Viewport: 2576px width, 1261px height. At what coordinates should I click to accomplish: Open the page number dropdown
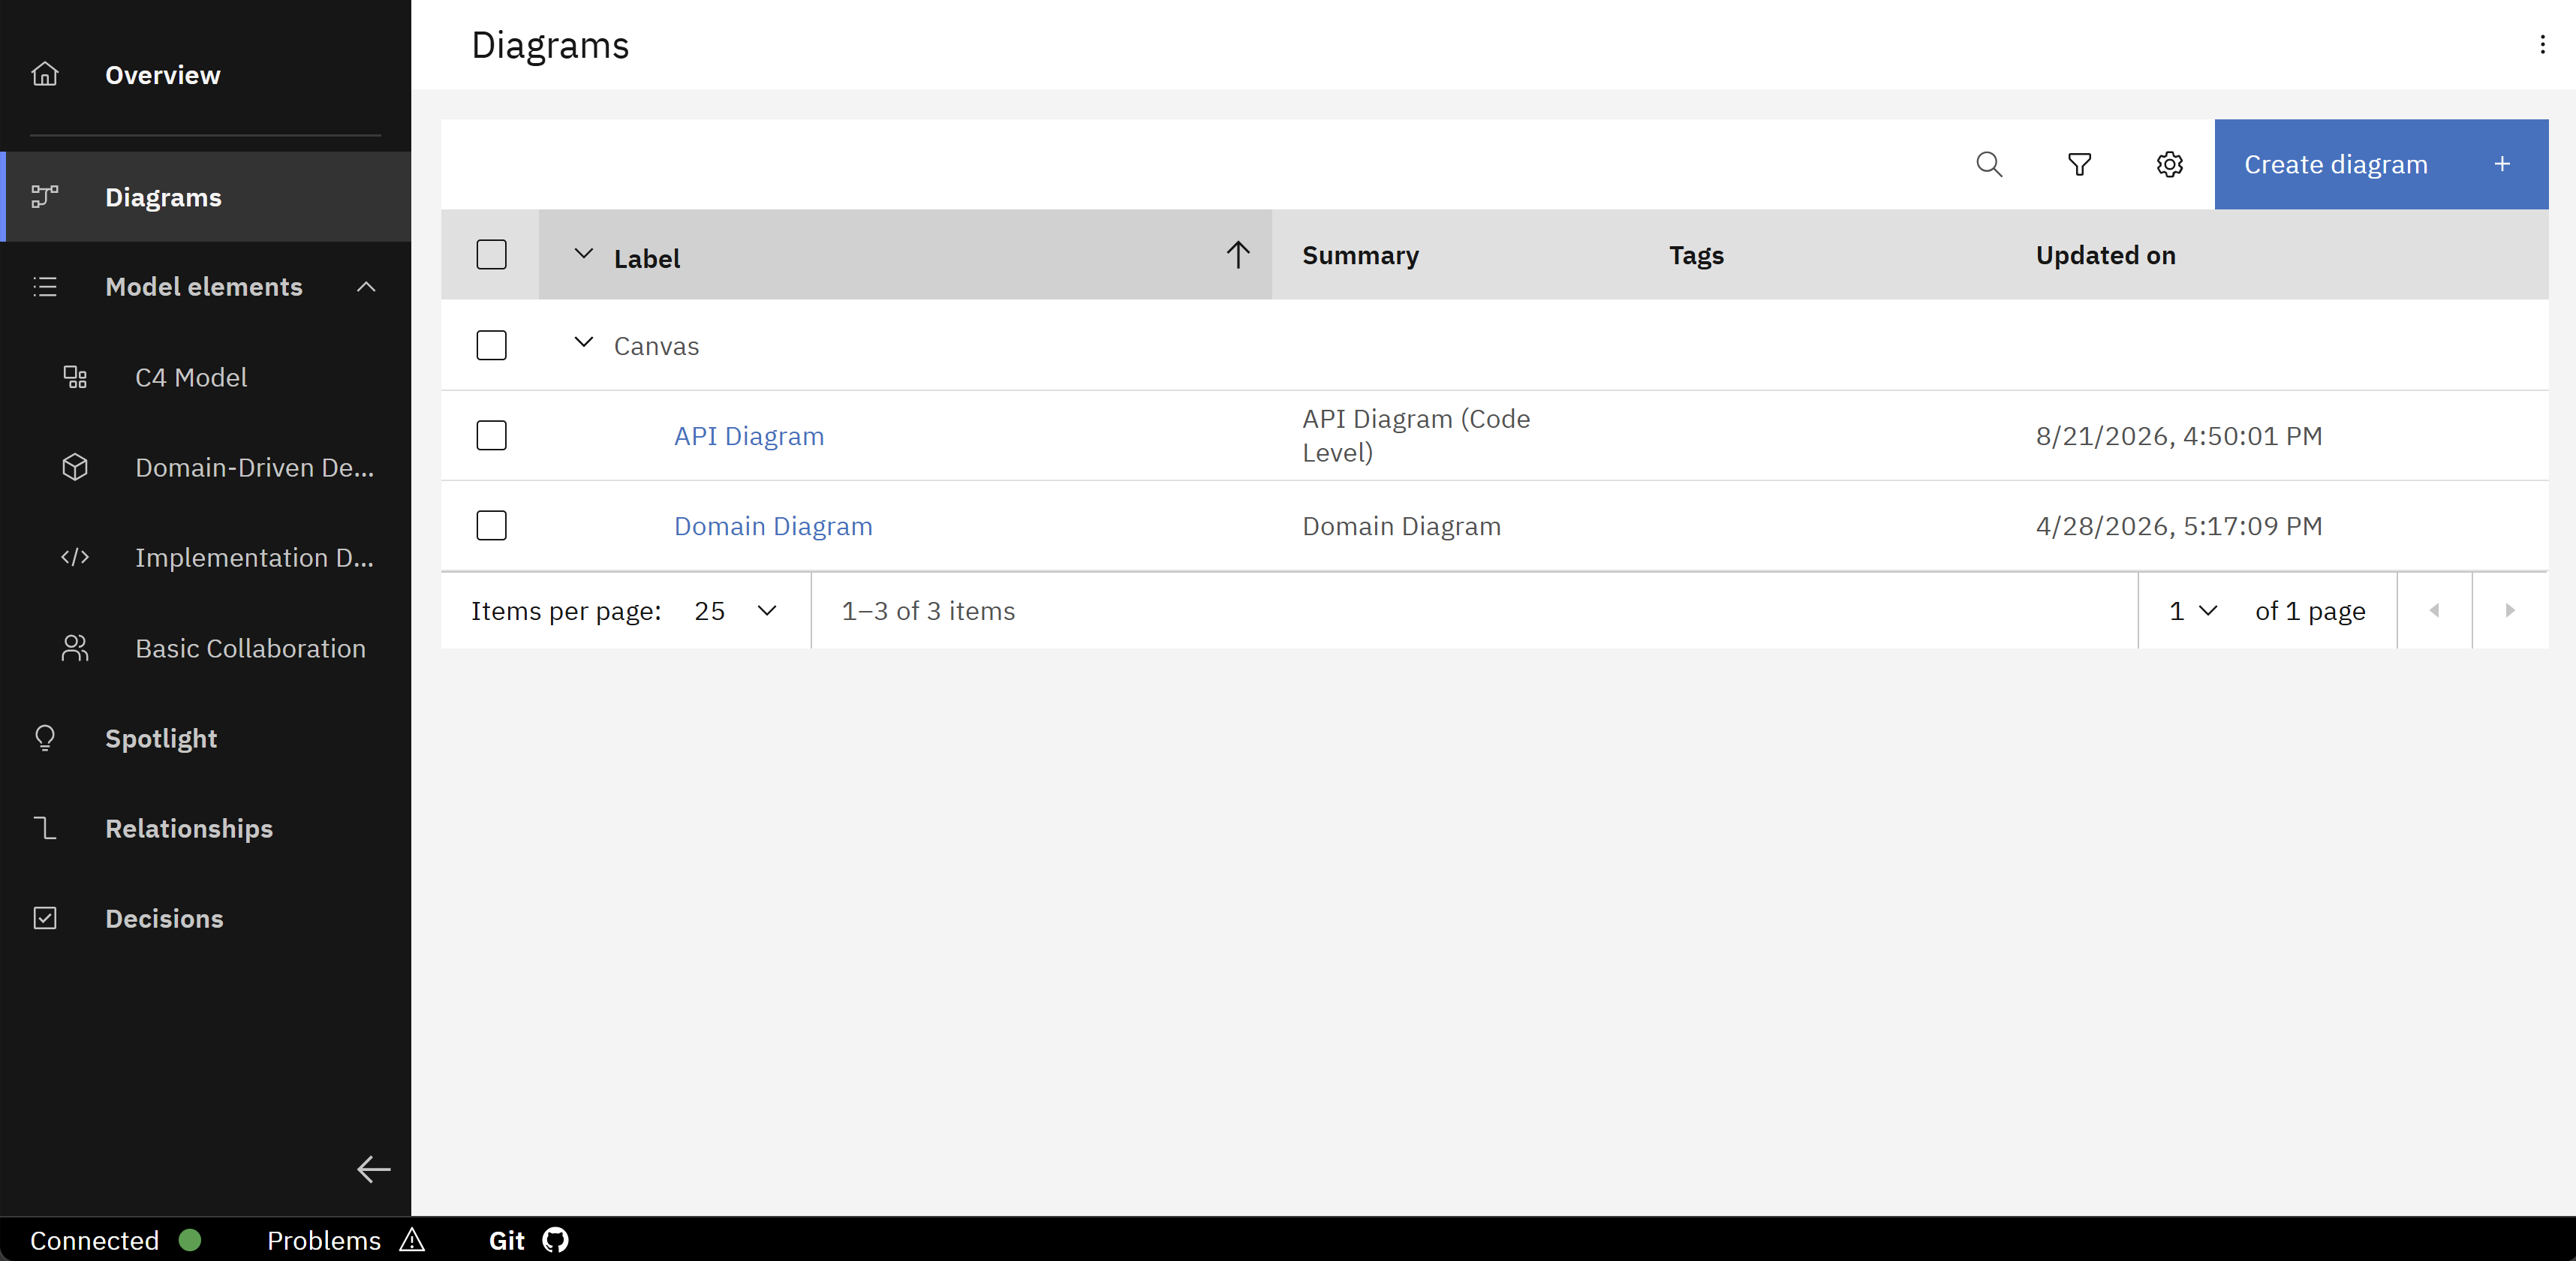pos(2193,610)
